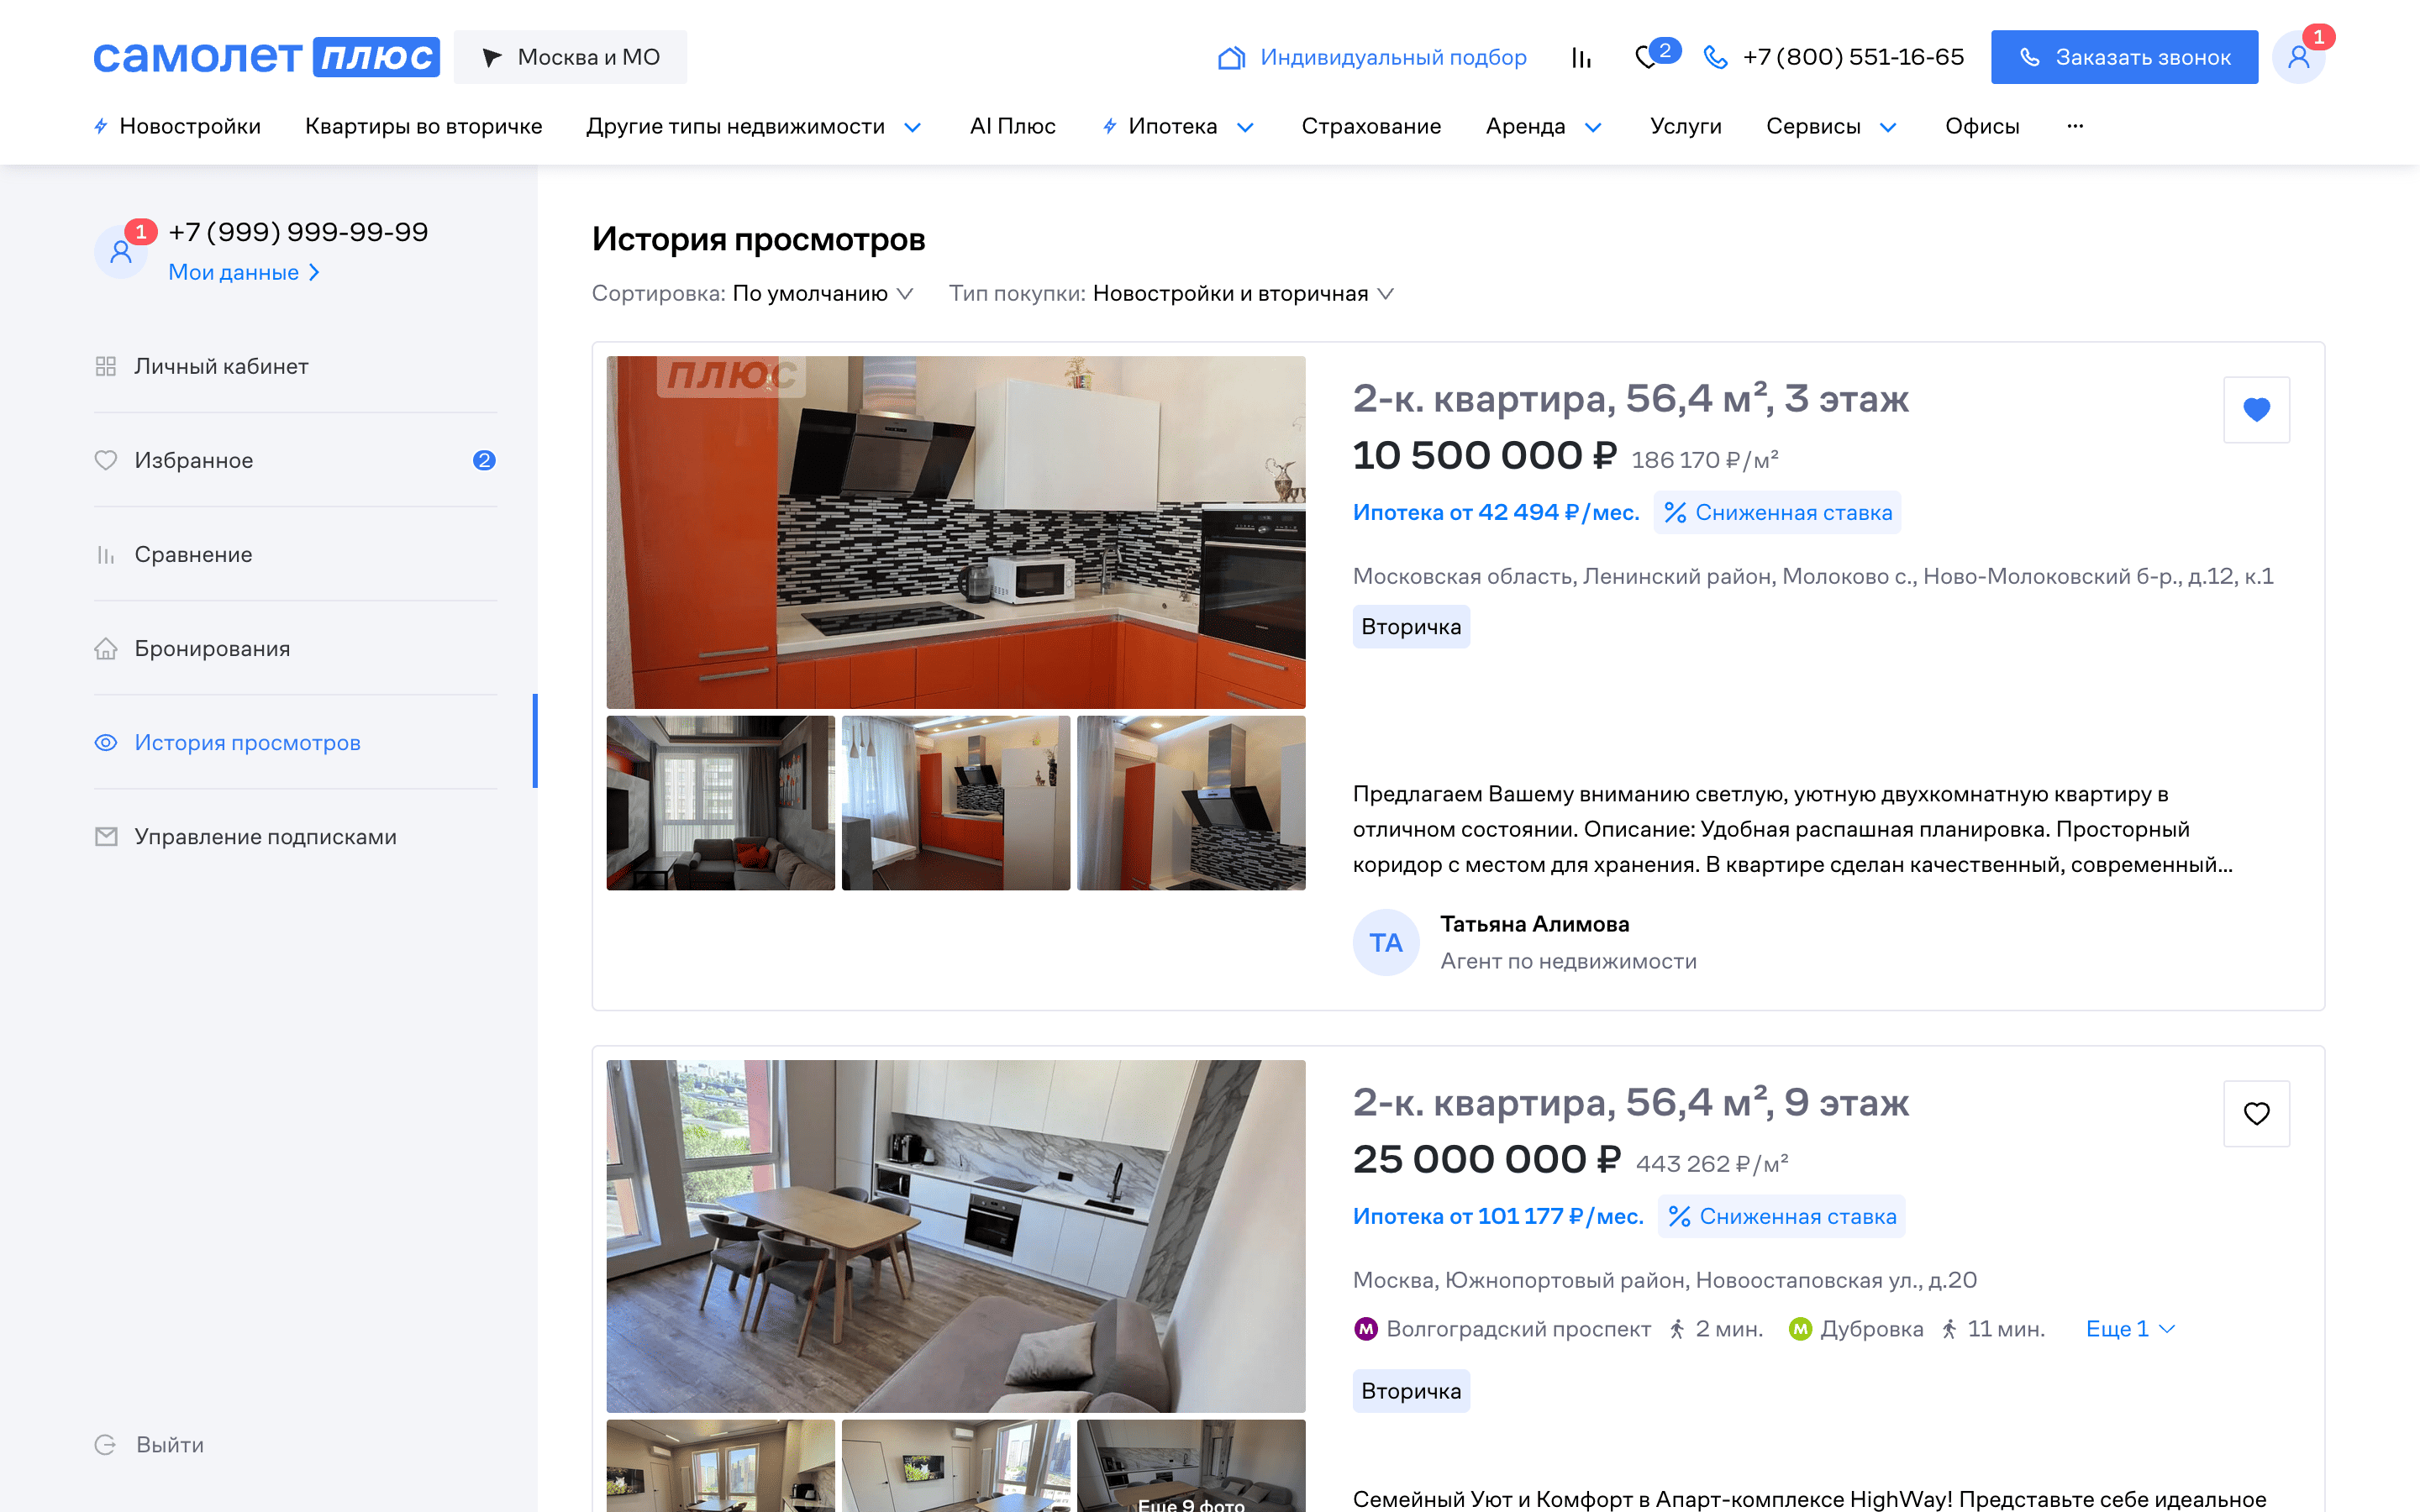Open AI Плюс page
Image resolution: width=2420 pixels, height=1512 pixels.
[1012, 126]
